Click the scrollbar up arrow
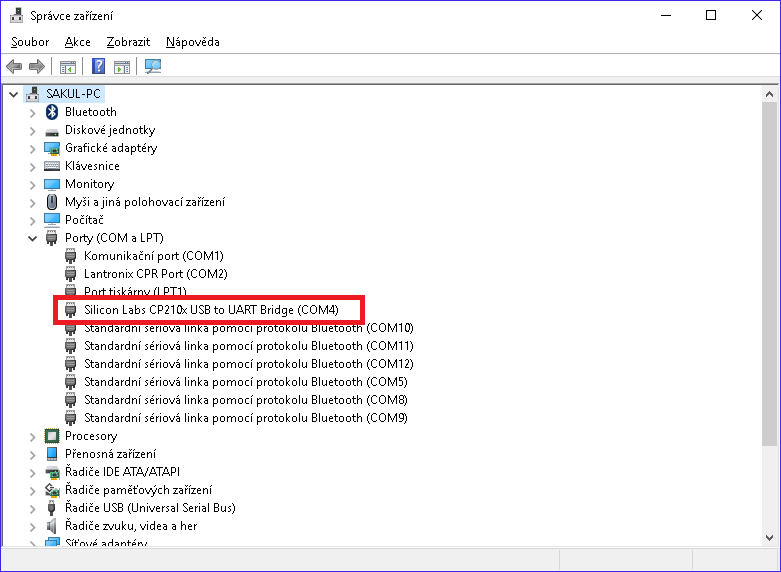The image size is (781, 572). [x=770, y=94]
